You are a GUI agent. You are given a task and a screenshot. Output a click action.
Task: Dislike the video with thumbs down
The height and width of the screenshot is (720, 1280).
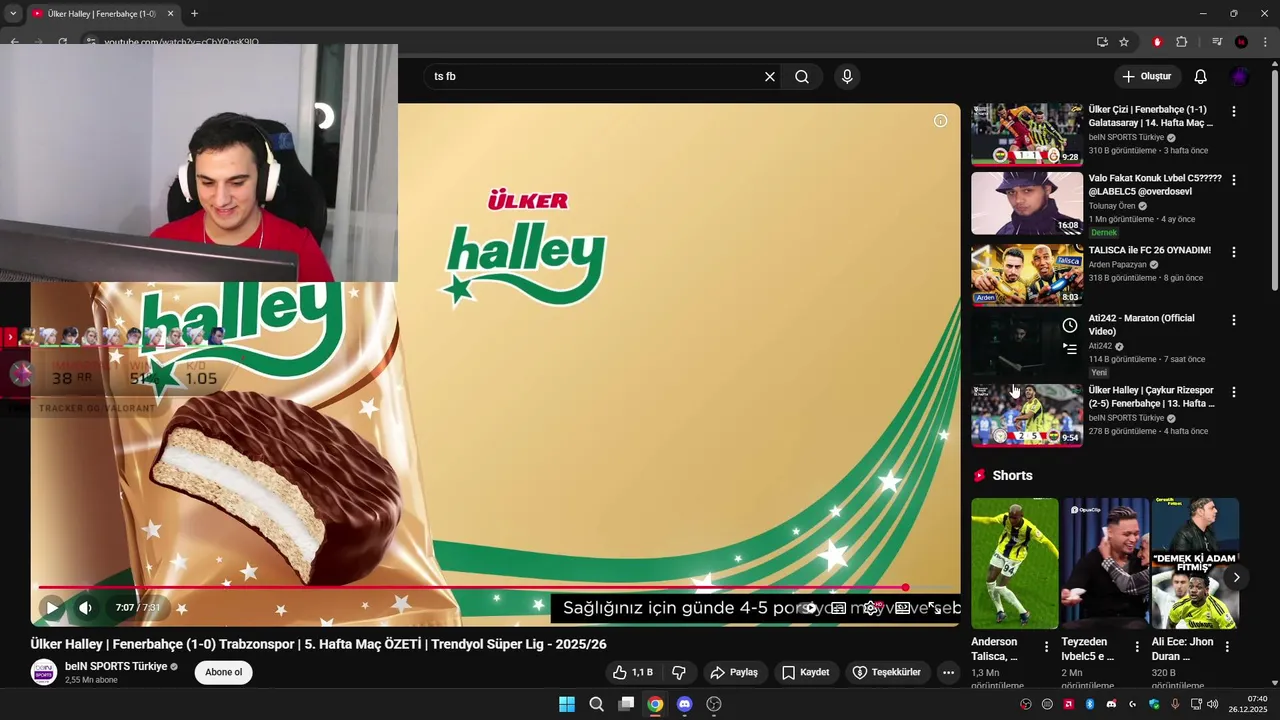pos(679,673)
